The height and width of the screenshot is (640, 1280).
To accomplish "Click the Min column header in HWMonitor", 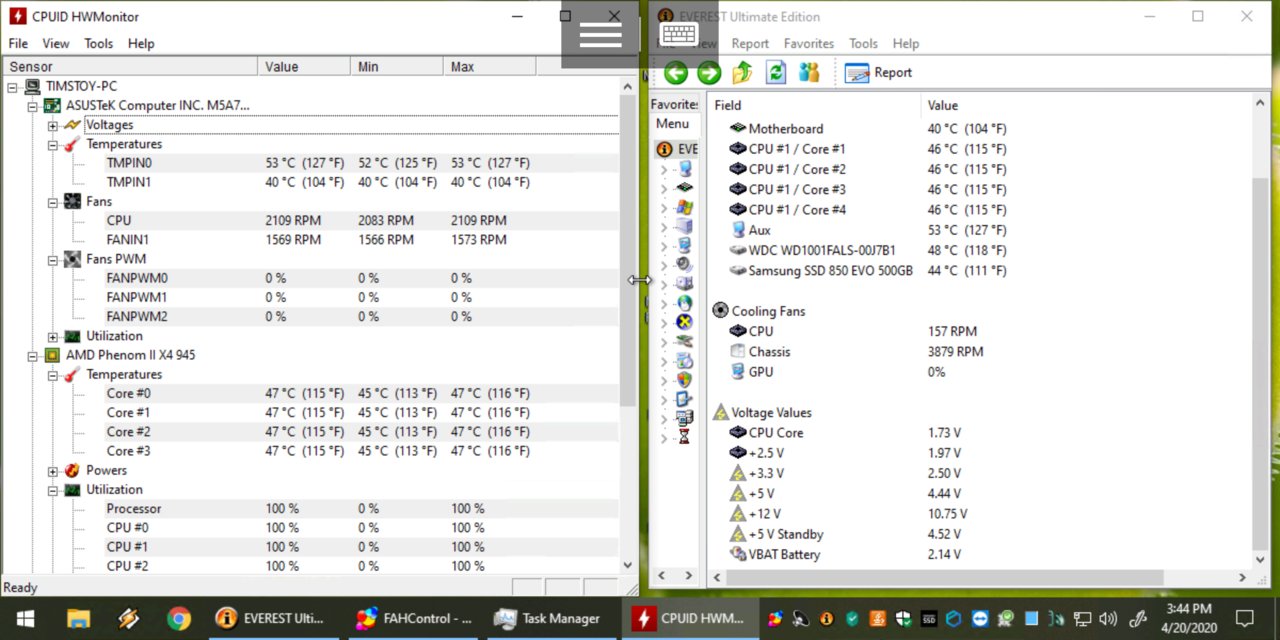I will (396, 66).
